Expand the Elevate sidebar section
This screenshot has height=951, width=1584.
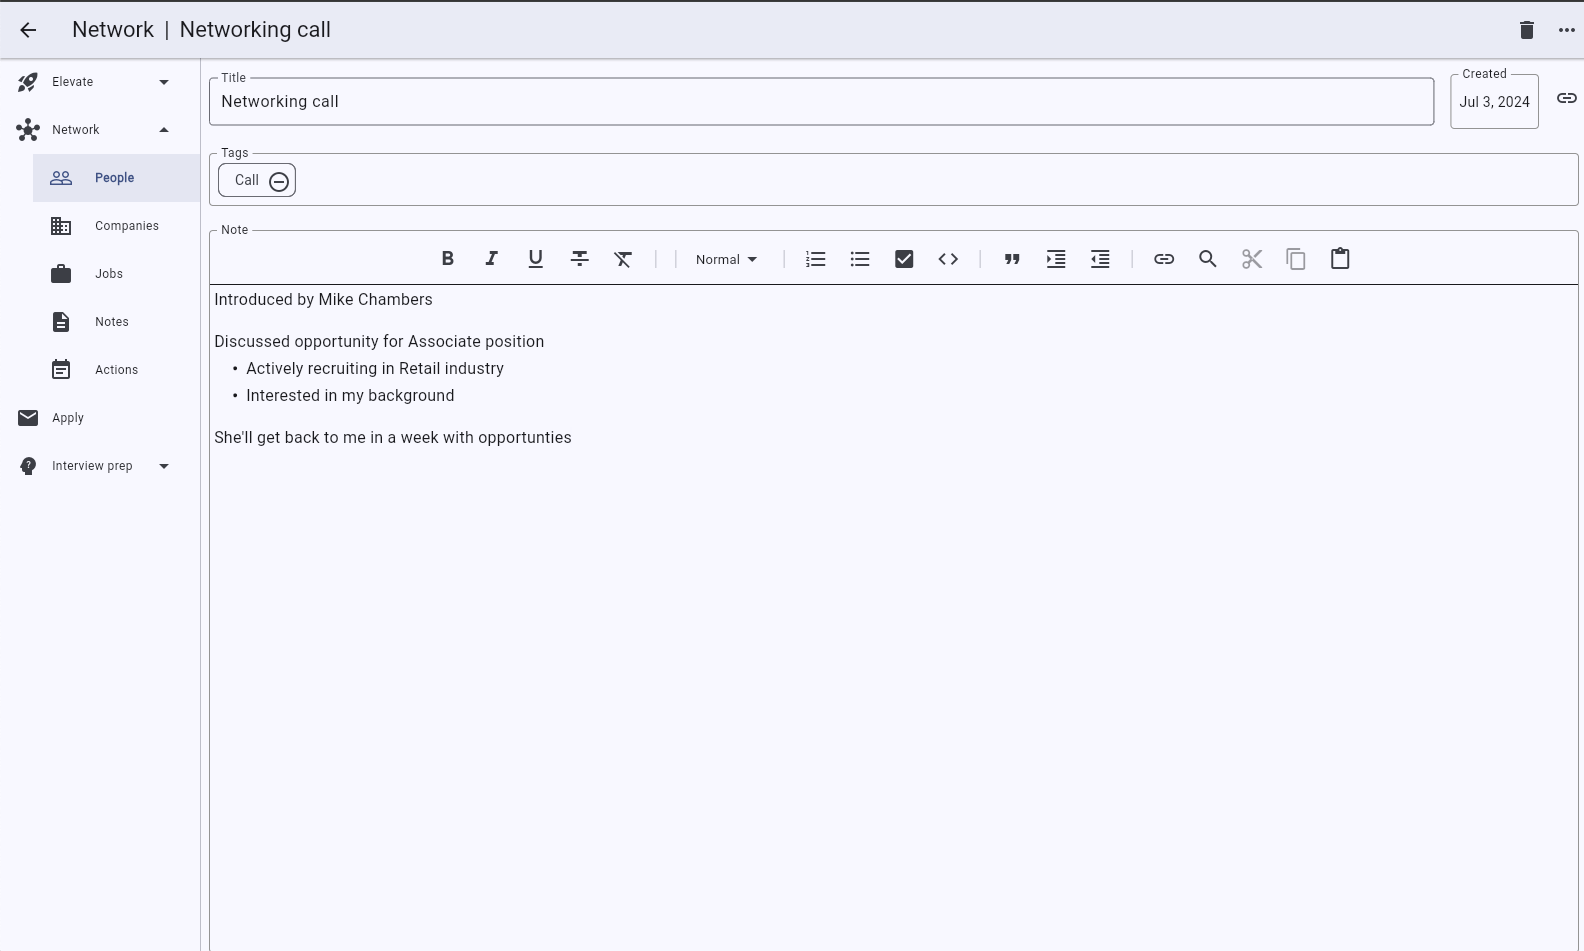(x=164, y=82)
